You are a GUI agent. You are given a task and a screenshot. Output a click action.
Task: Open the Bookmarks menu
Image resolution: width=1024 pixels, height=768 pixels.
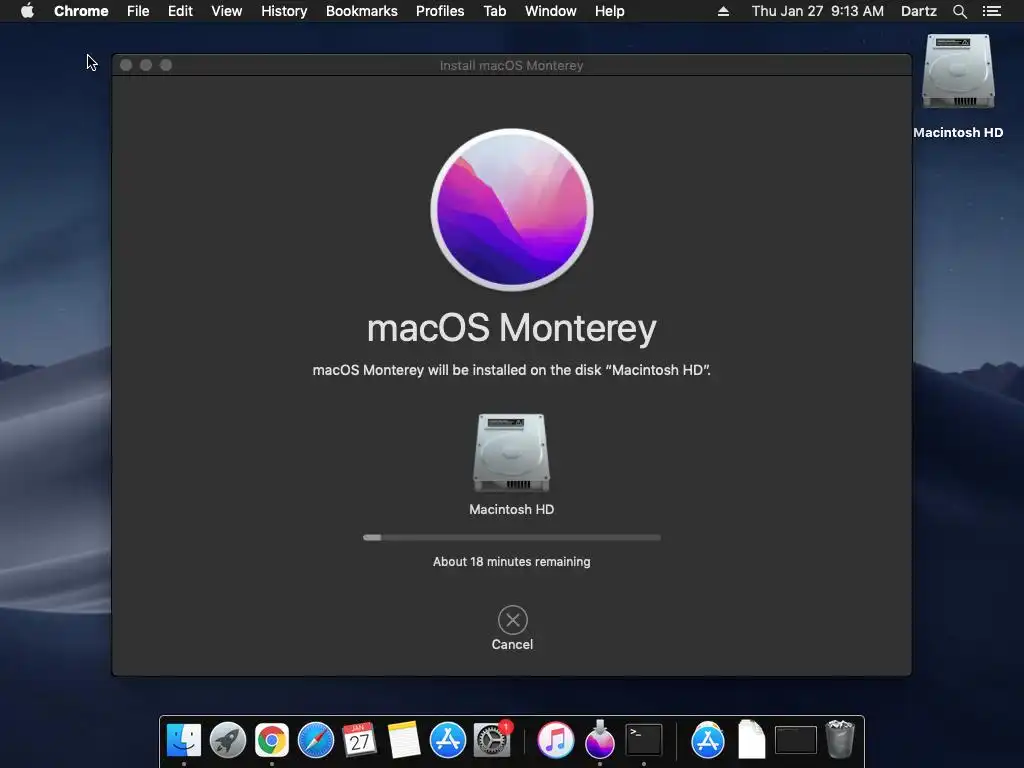[x=362, y=11]
